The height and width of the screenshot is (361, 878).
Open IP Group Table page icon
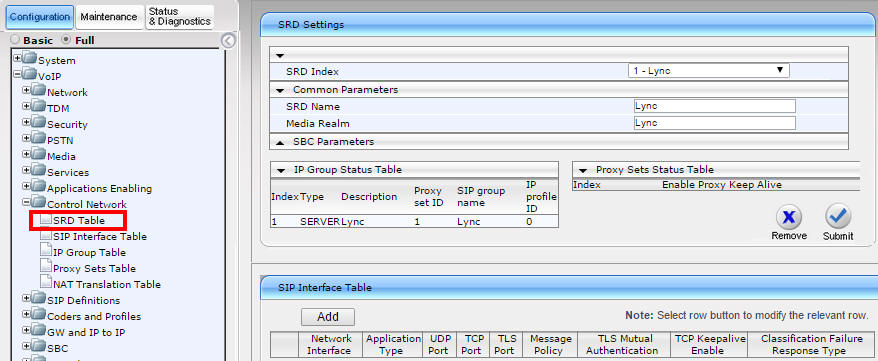46,252
